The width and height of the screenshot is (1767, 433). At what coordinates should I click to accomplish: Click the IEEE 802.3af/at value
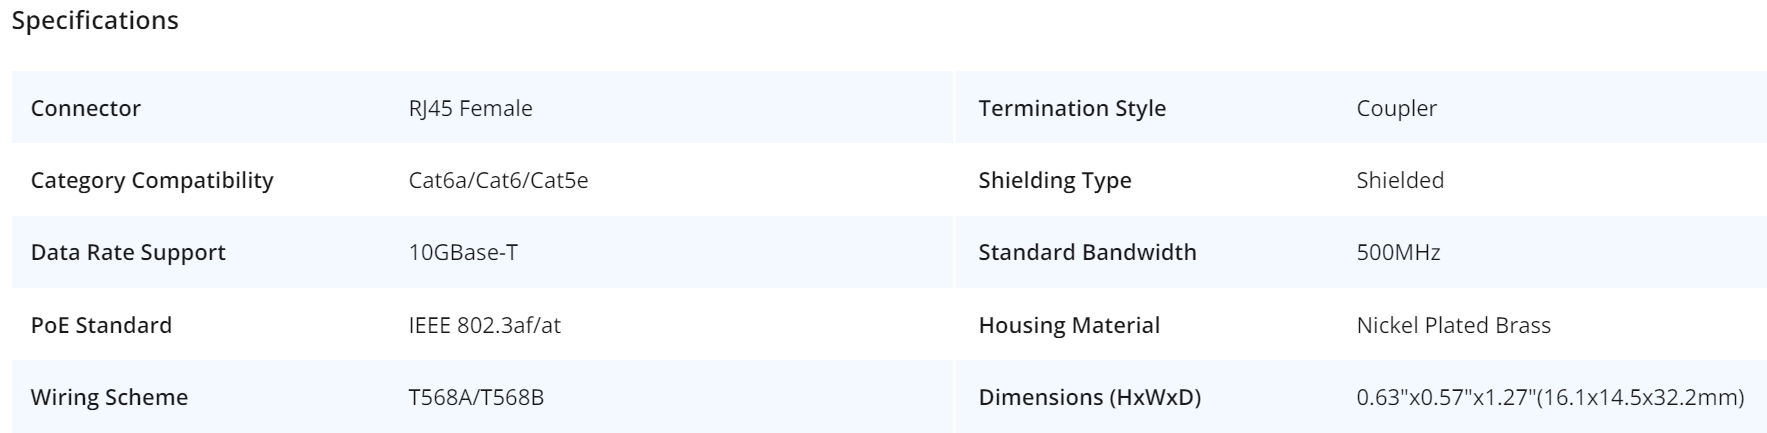coord(485,325)
